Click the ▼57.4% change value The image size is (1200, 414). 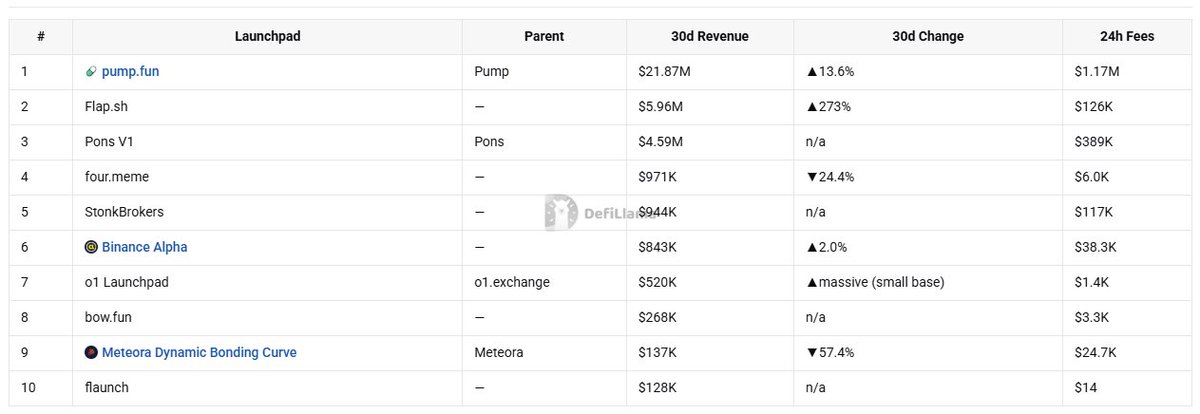830,352
